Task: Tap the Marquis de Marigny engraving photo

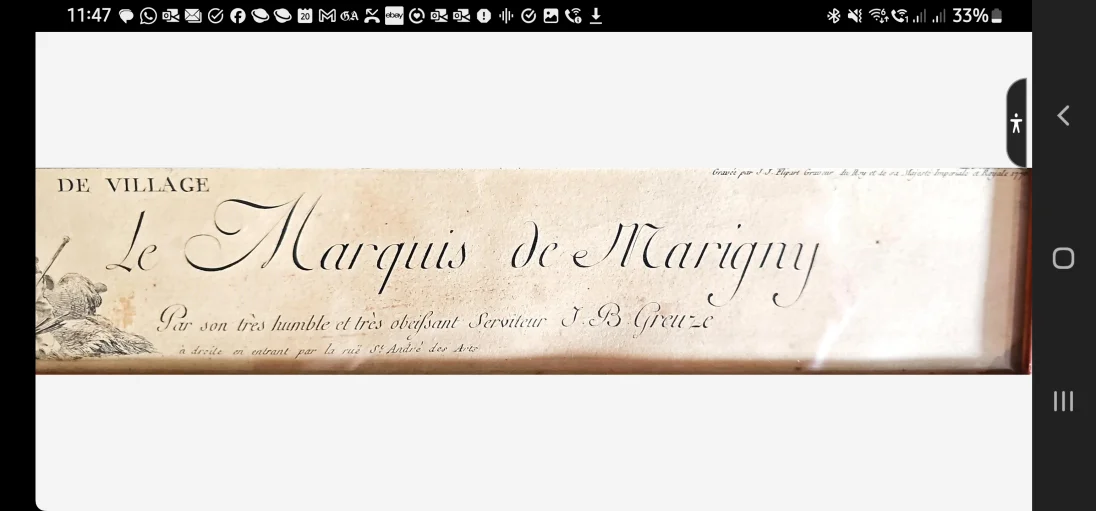Action: coord(532,271)
